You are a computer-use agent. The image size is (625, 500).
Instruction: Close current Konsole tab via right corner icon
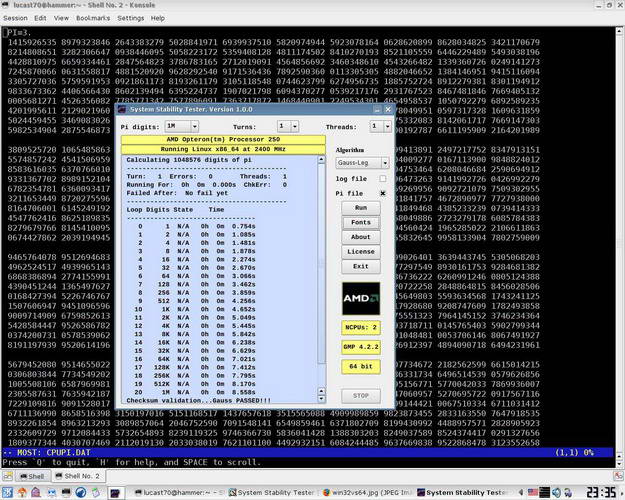tap(618, 476)
